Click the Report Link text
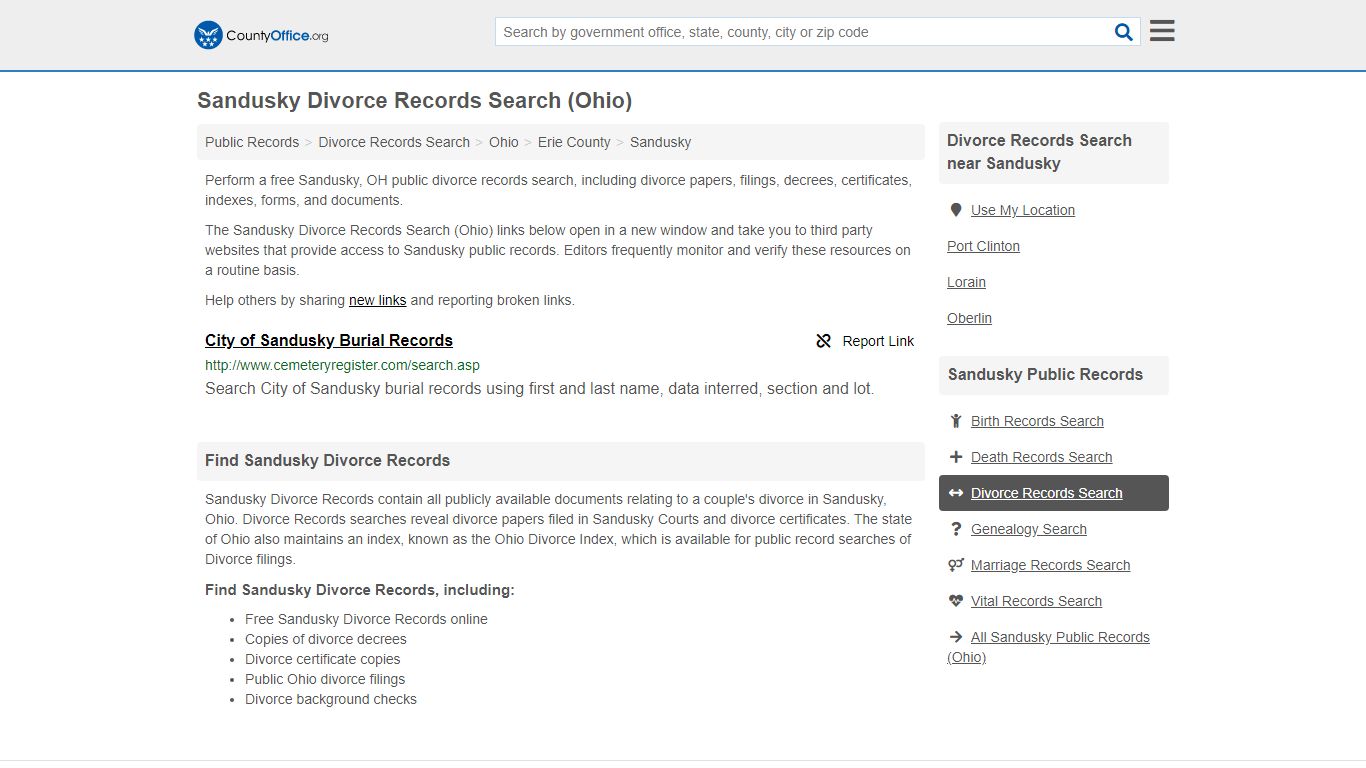The width and height of the screenshot is (1366, 768). coord(878,341)
